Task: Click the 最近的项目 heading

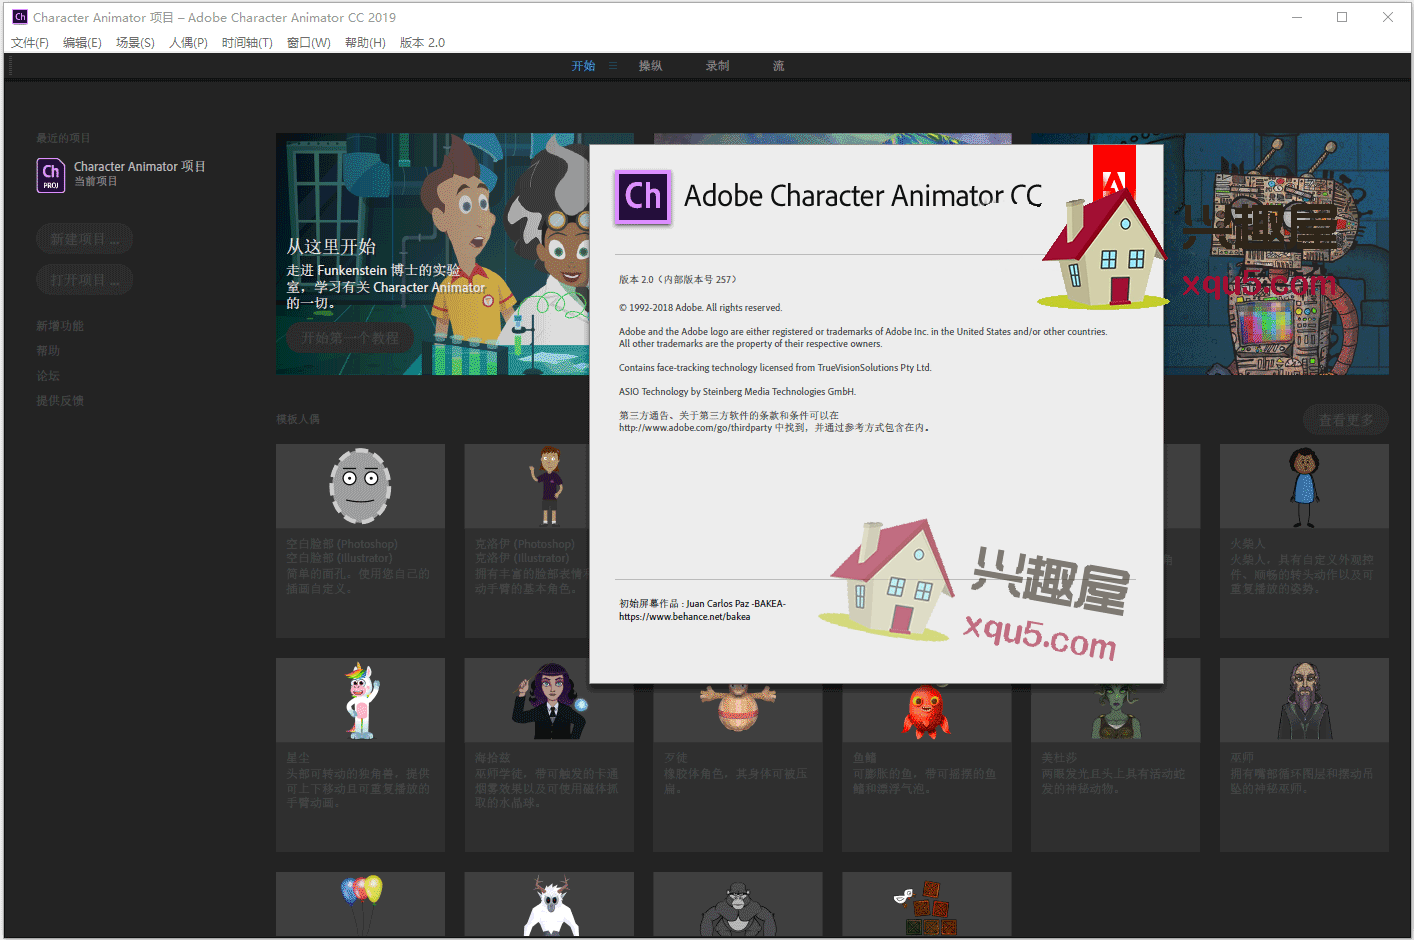Action: (x=63, y=138)
